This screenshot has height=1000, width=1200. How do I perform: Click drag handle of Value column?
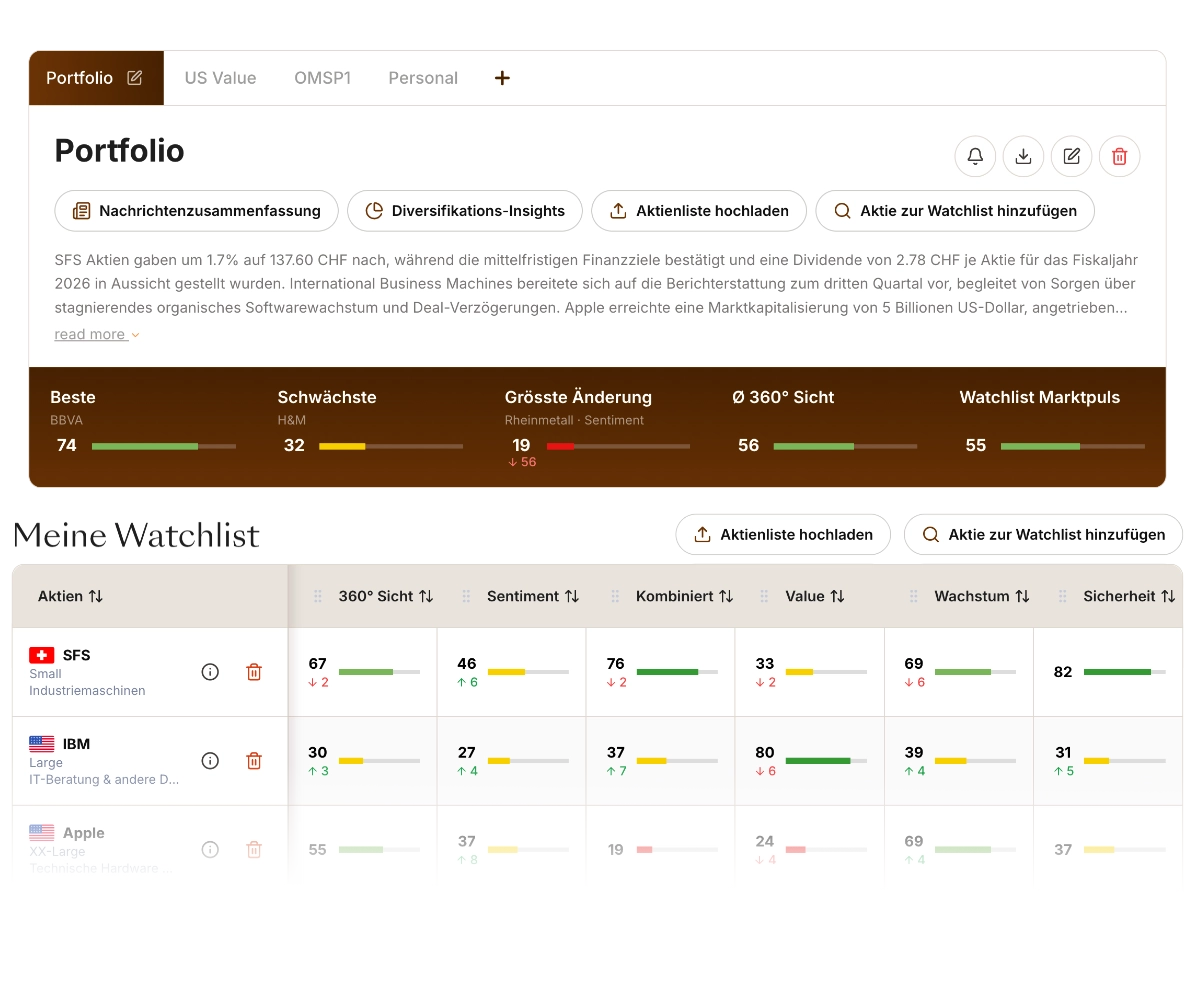pyautogui.click(x=764, y=596)
